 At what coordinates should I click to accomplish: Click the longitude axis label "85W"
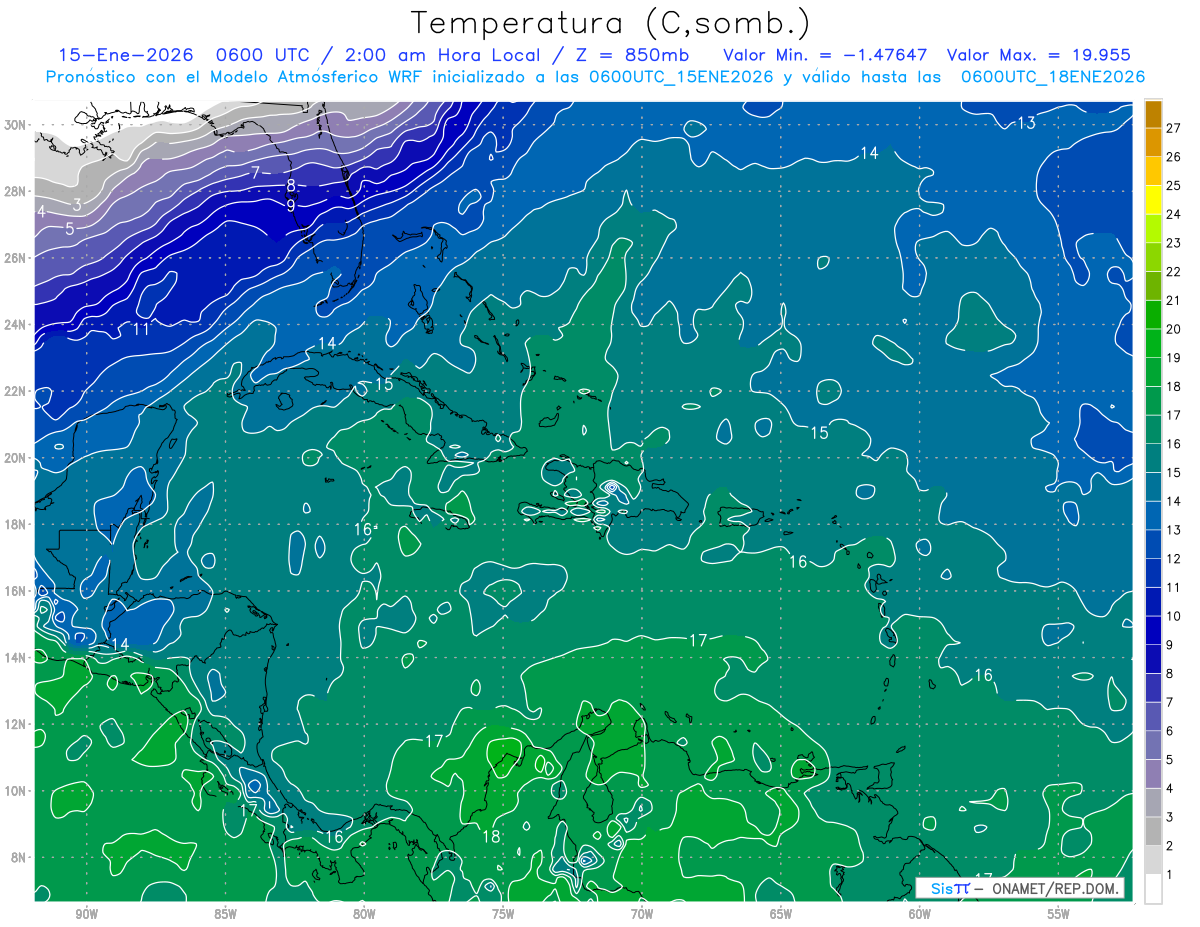[225, 914]
